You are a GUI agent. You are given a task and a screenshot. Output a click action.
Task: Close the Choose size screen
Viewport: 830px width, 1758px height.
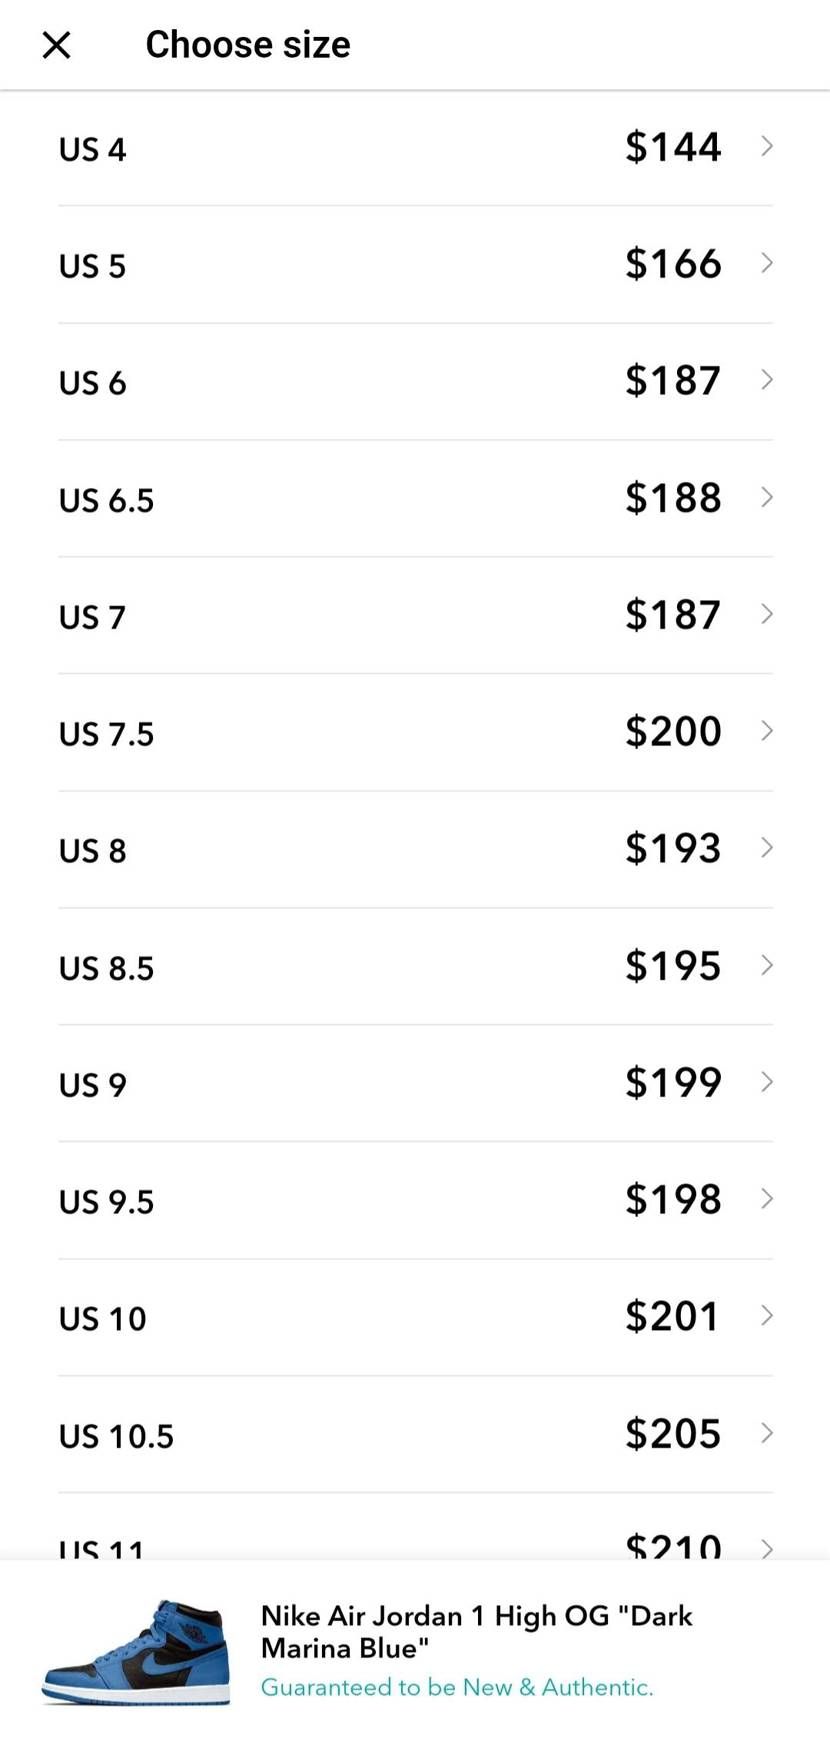(x=57, y=45)
